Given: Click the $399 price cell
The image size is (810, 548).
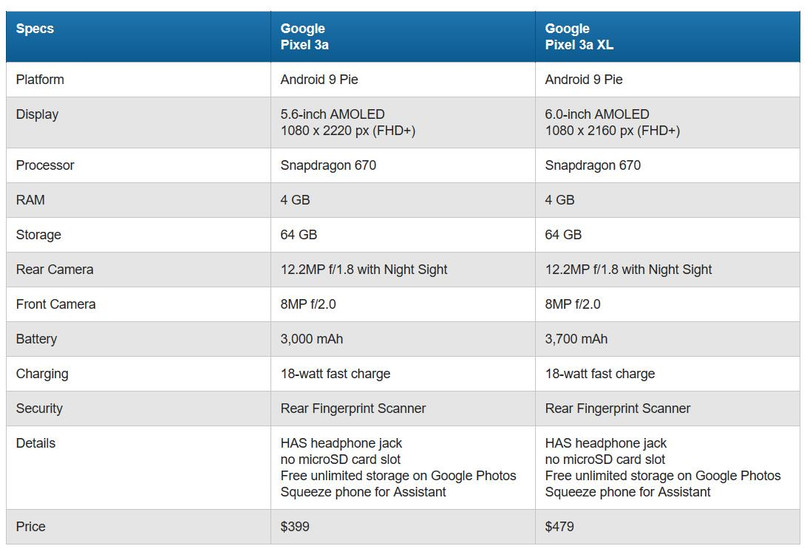Looking at the screenshot, I should pos(297,527).
